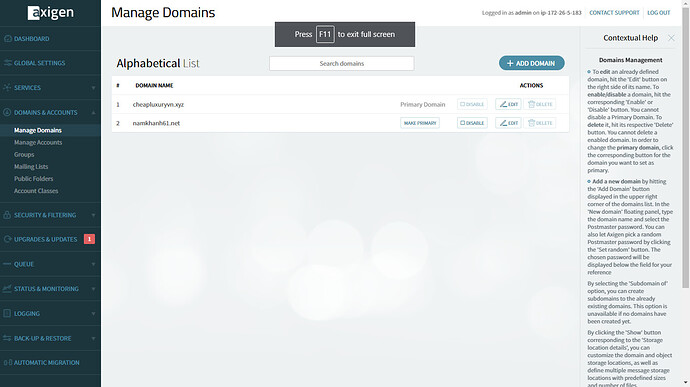This screenshot has width=690, height=387.
Task: Edit the namkhanh61.net domain
Action: coord(508,123)
